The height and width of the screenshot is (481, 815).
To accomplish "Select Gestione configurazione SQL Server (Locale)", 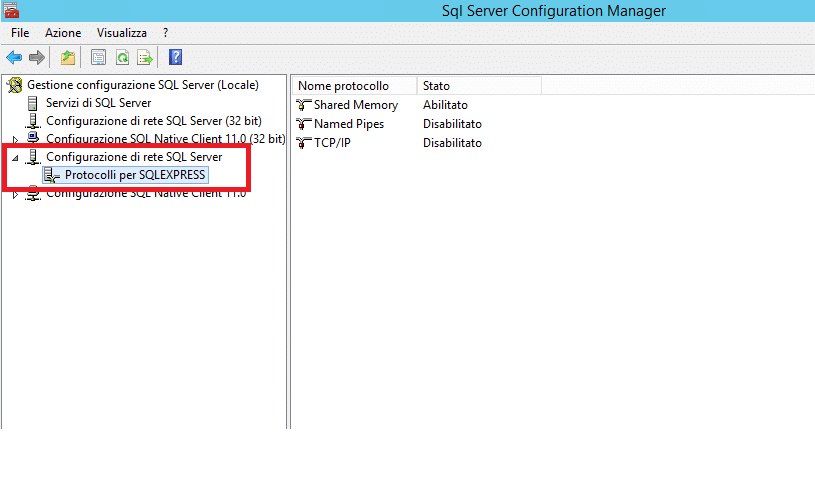I will (x=143, y=85).
